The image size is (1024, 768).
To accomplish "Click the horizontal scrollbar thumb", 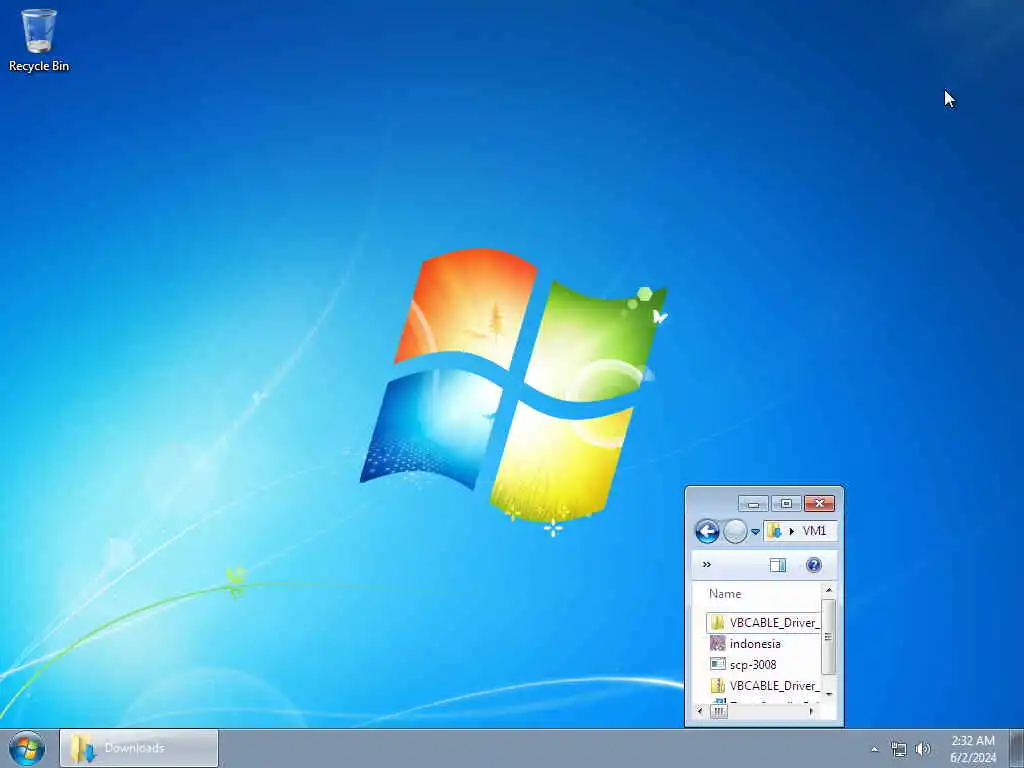I will pos(718,711).
